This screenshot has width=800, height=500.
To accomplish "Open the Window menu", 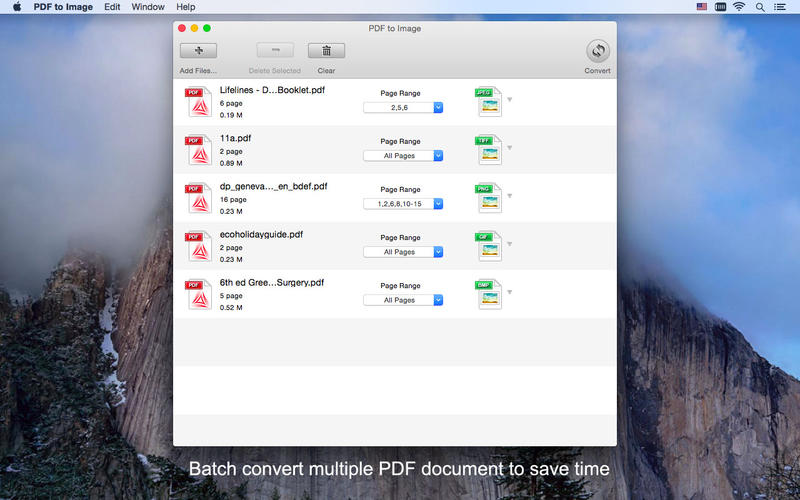I will point(148,7).
